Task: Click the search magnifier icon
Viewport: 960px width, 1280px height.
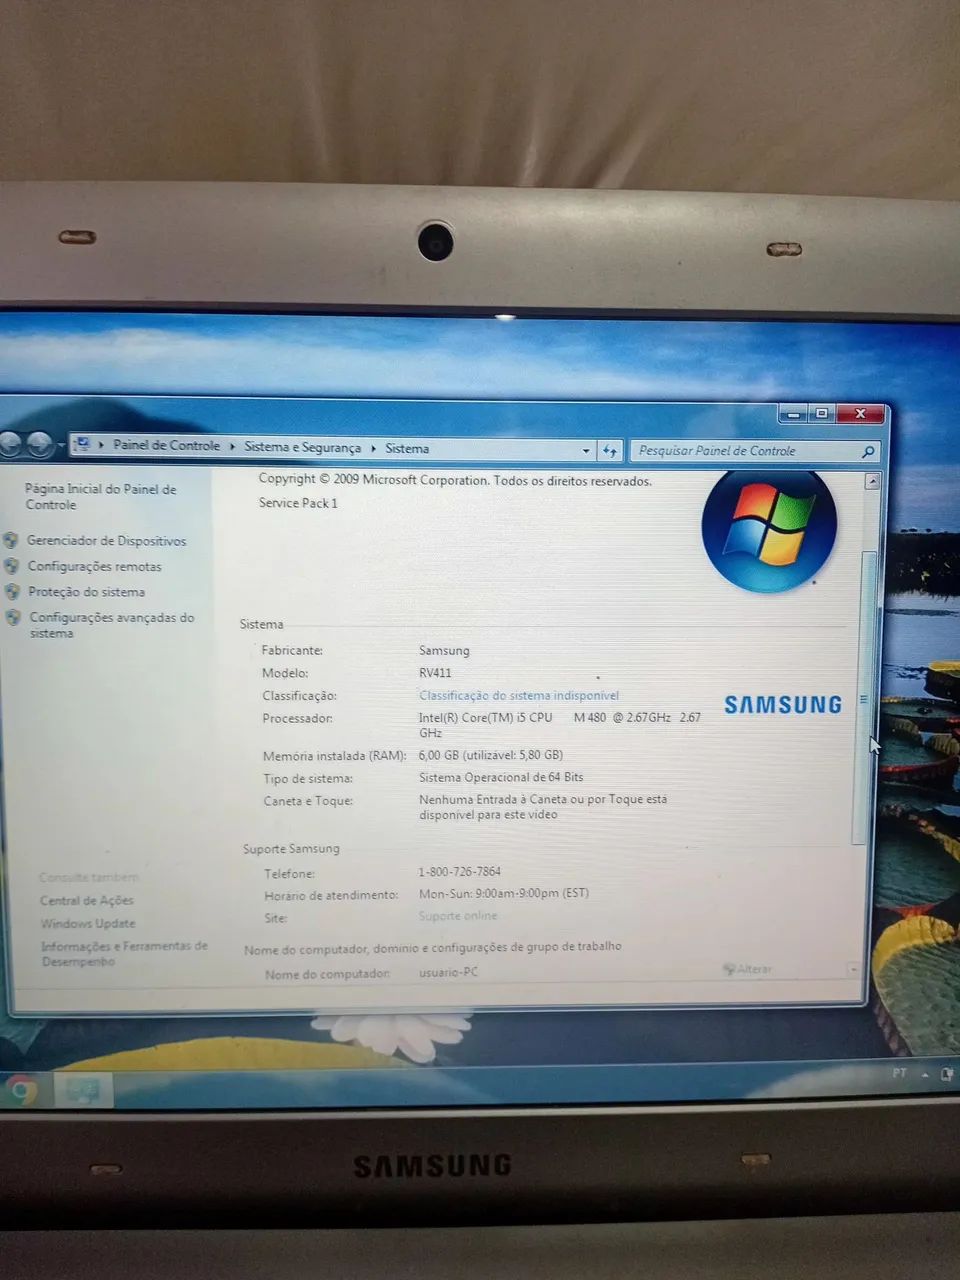Action: (868, 452)
